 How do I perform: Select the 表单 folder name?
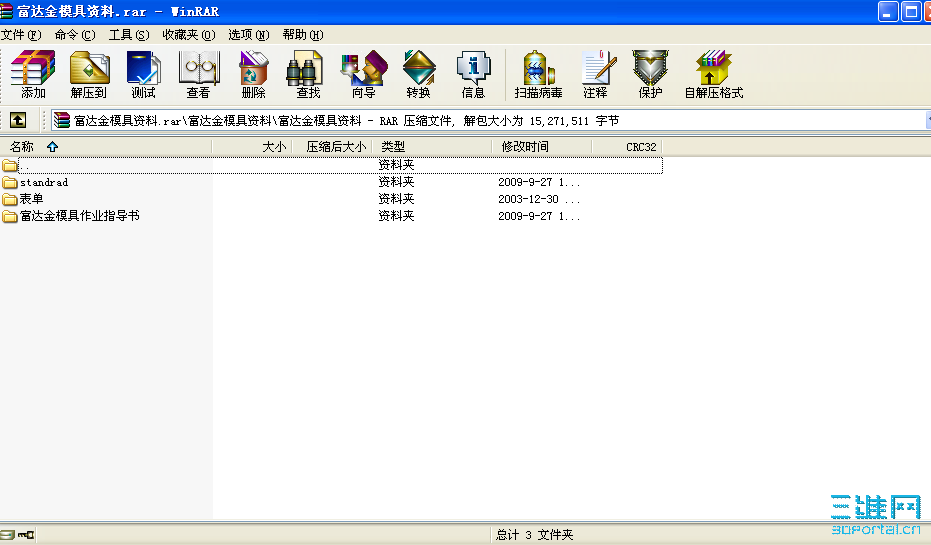[x=31, y=199]
